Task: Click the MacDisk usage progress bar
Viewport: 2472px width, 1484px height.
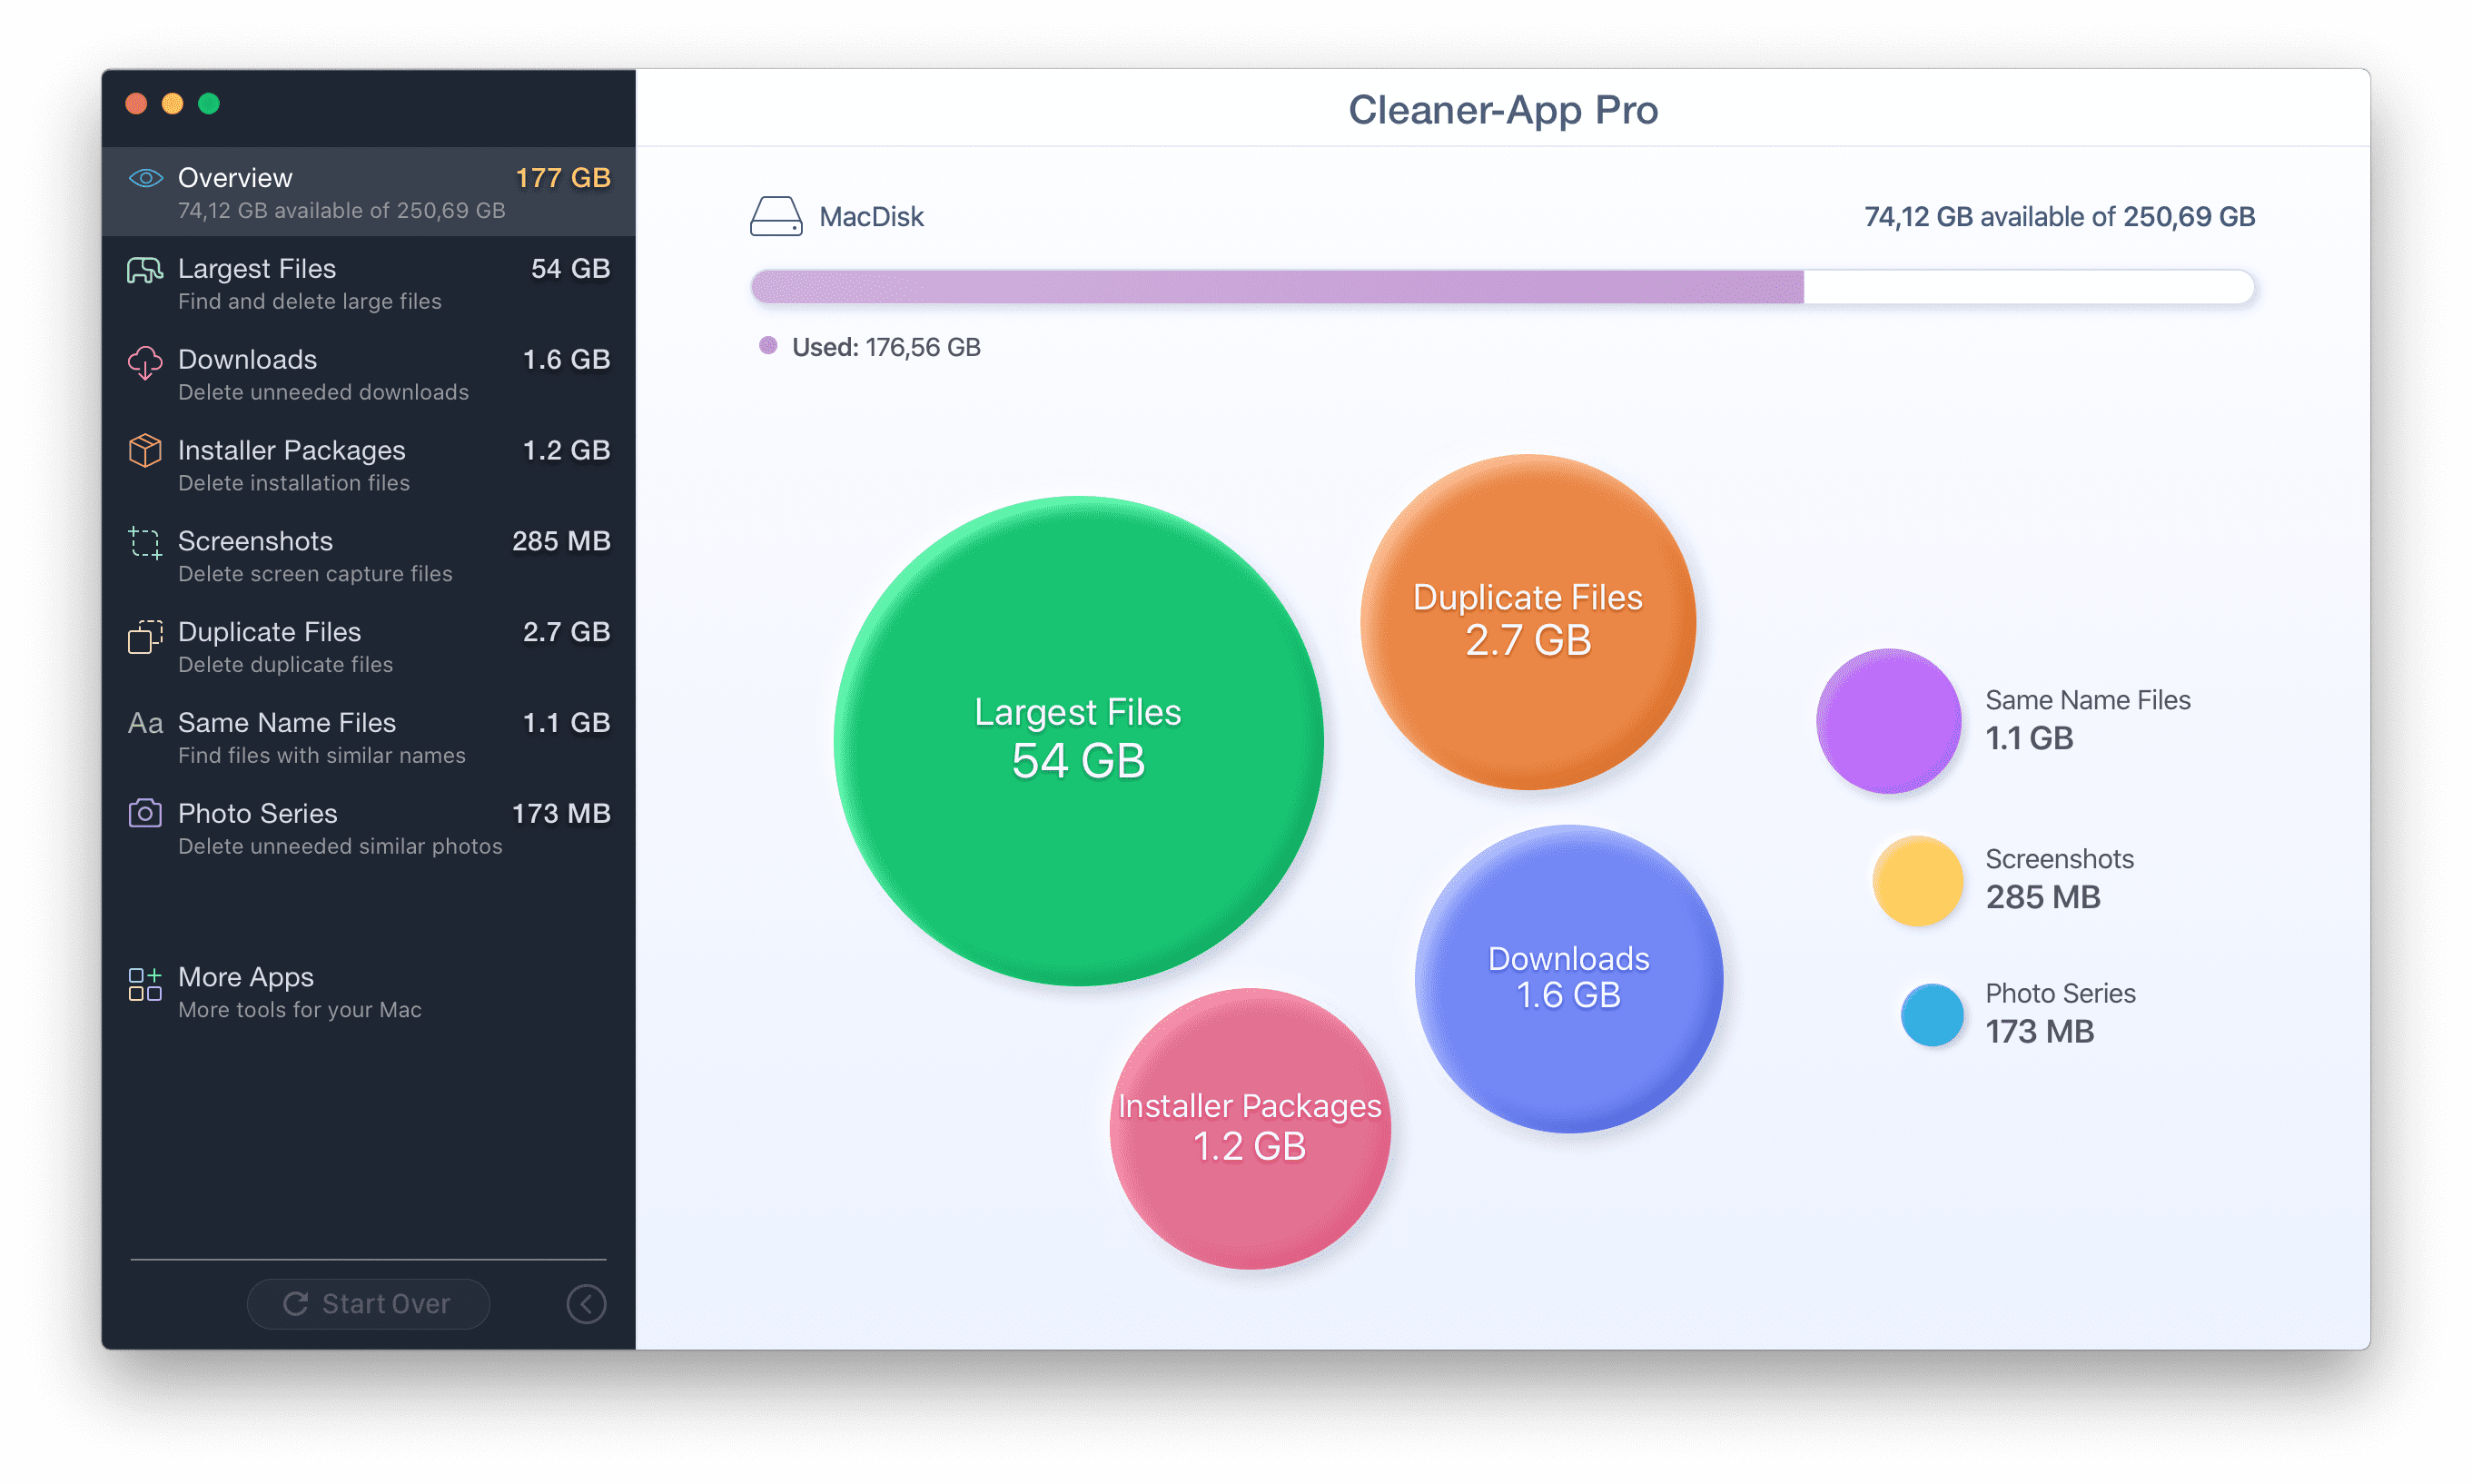Action: [x=1503, y=287]
